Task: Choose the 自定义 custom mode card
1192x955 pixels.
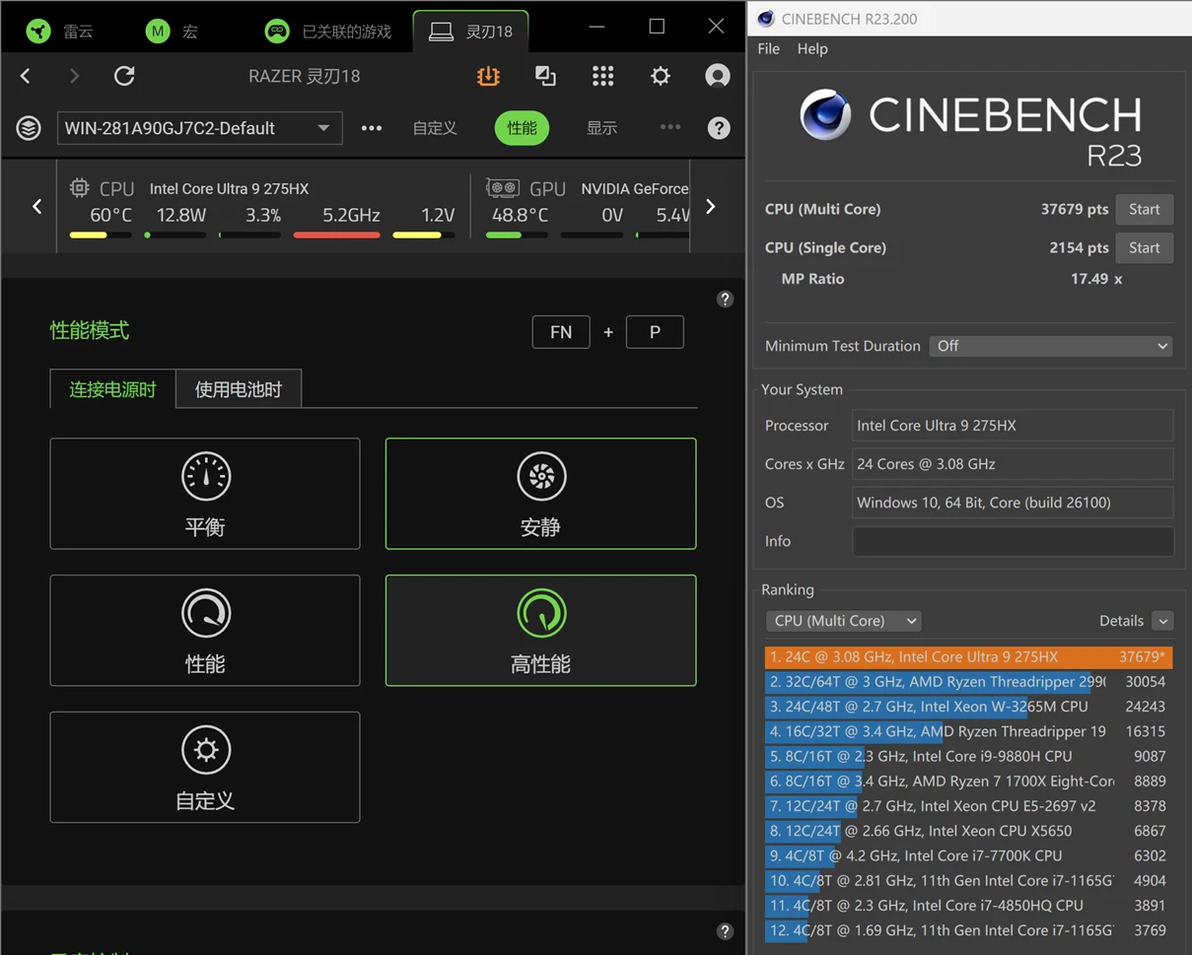Action: point(205,767)
